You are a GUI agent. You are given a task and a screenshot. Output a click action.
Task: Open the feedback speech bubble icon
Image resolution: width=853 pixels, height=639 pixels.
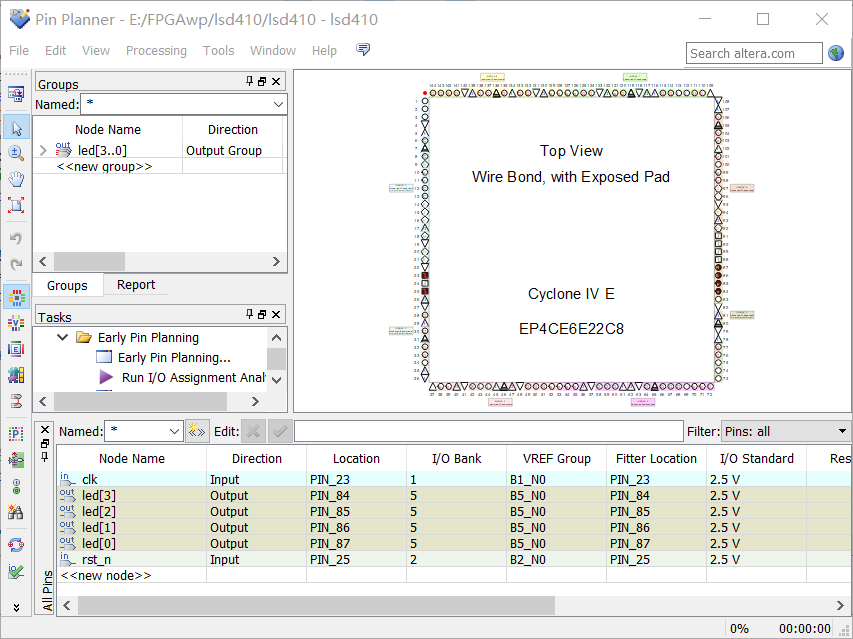pos(363,49)
